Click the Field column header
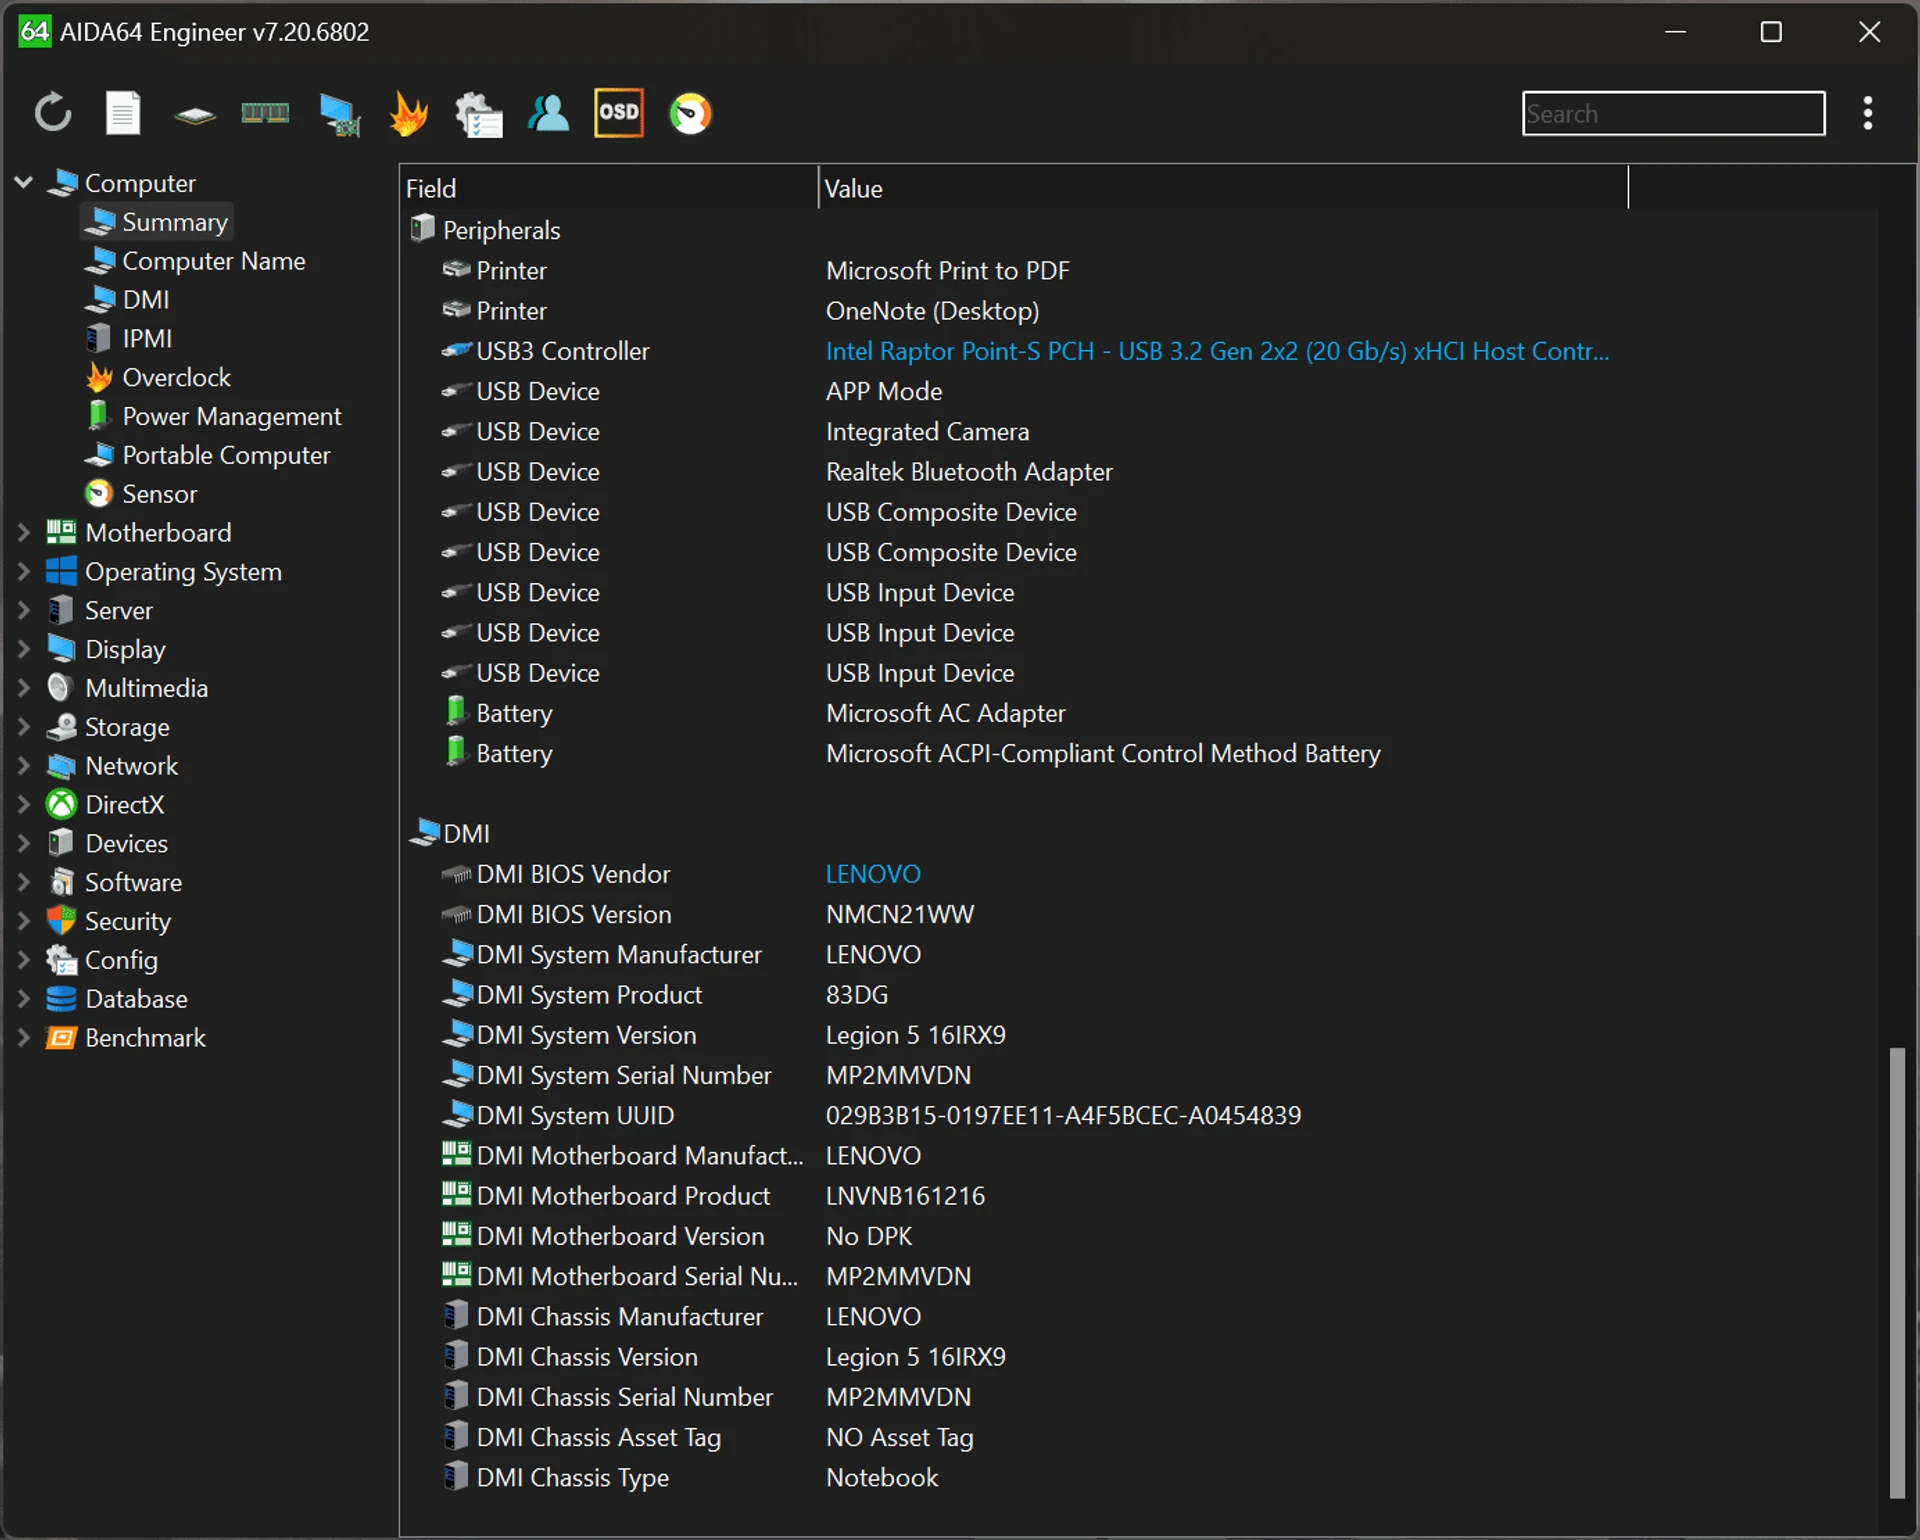 (x=609, y=188)
